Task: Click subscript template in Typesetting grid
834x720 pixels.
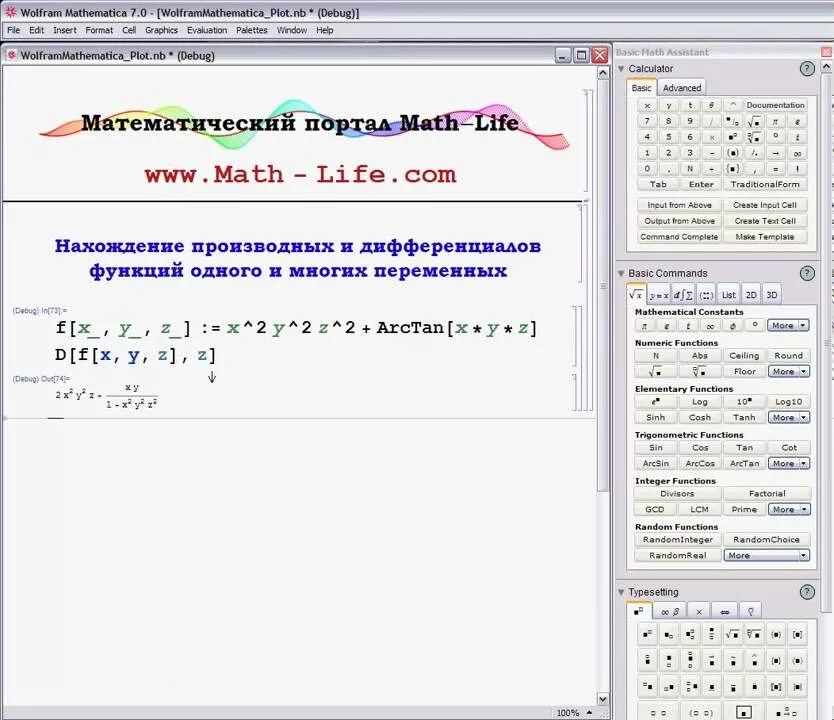Action: pyautogui.click(x=669, y=634)
